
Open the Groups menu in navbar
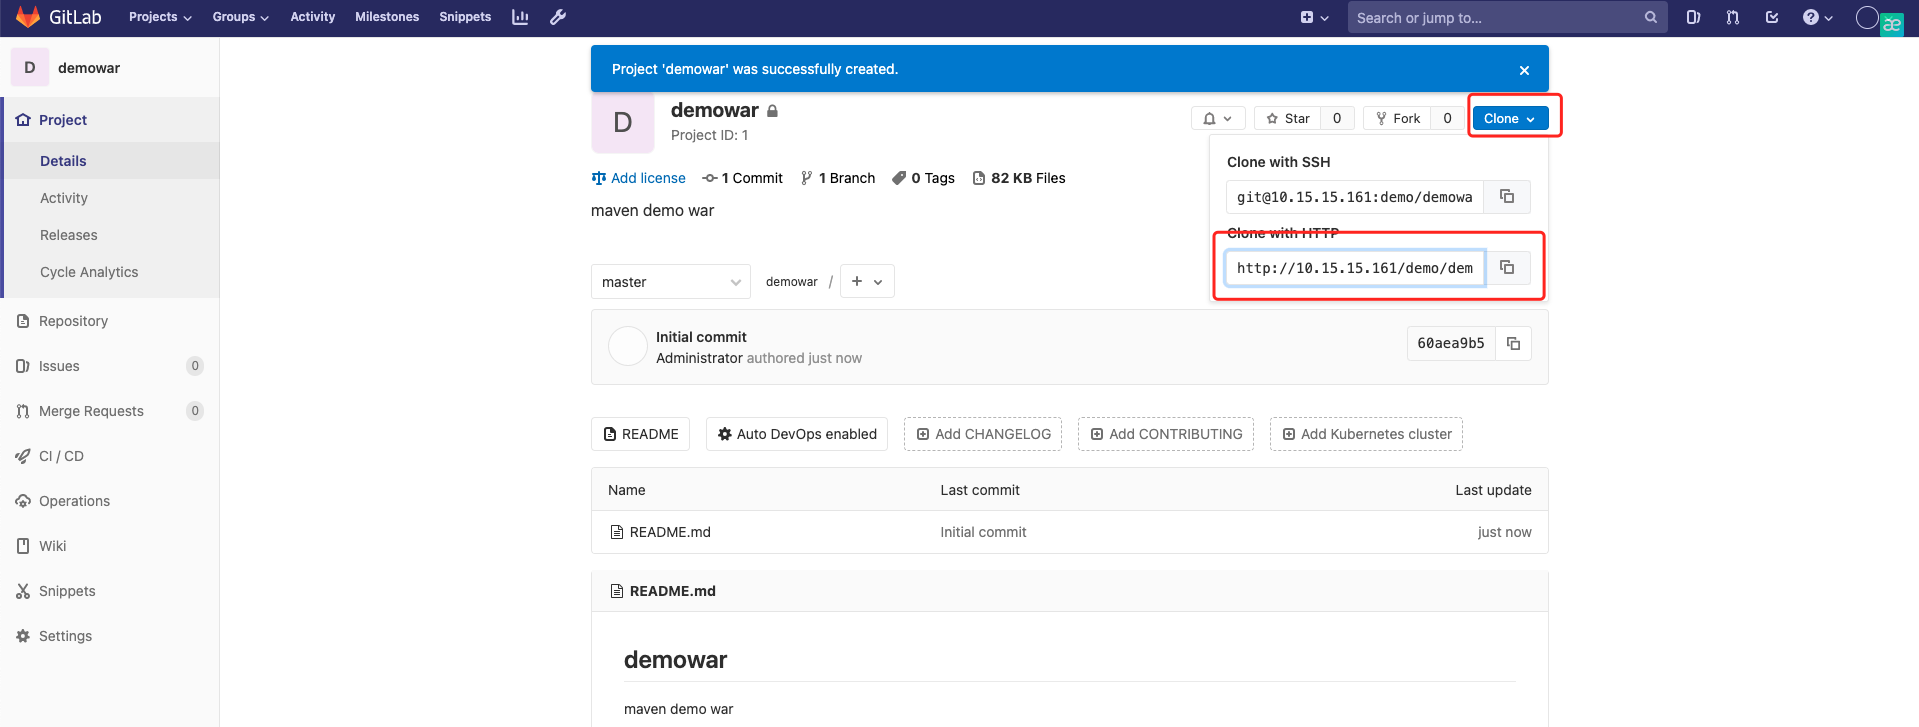point(240,17)
